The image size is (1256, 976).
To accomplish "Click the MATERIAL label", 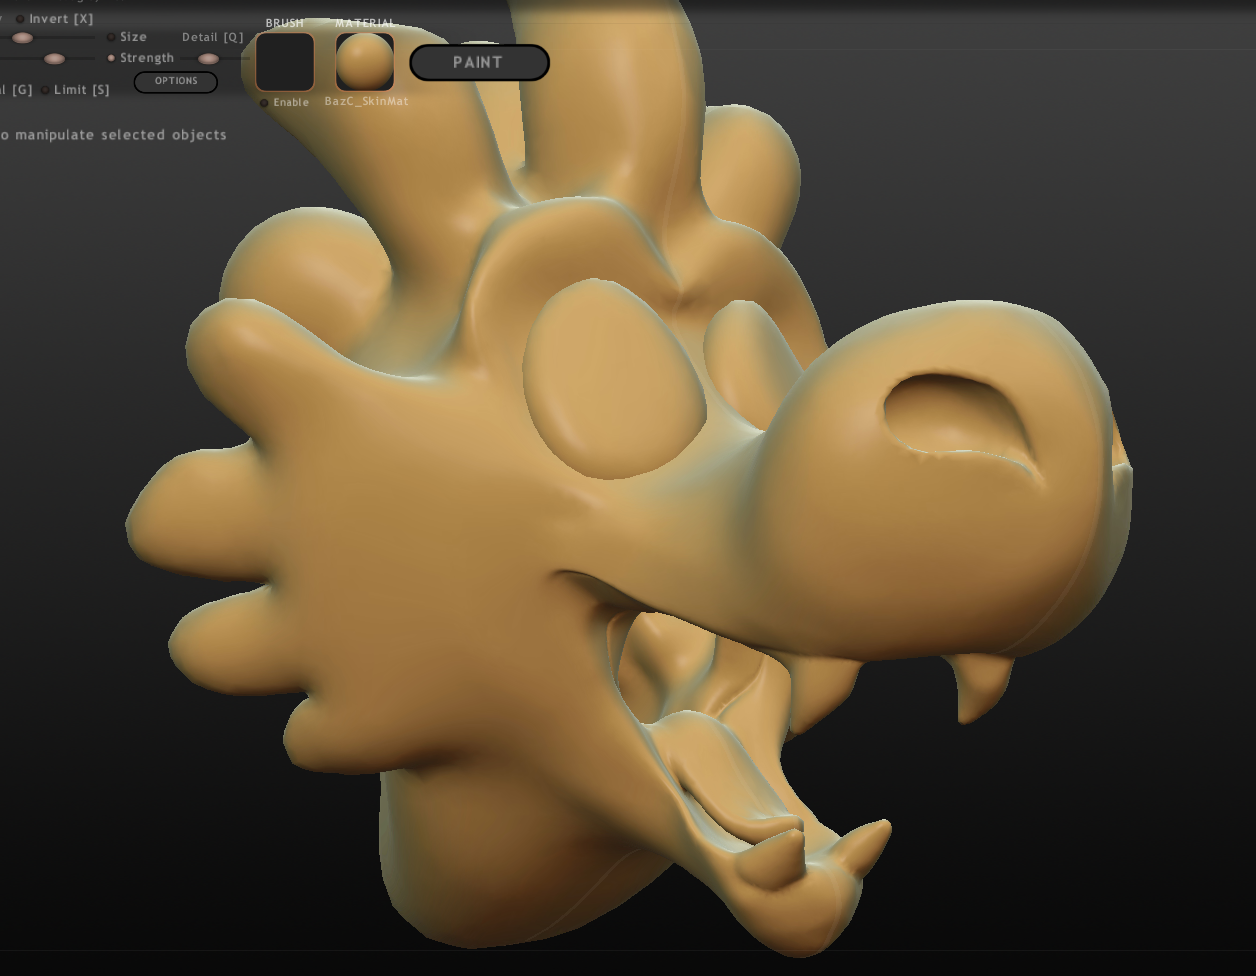I will point(365,23).
